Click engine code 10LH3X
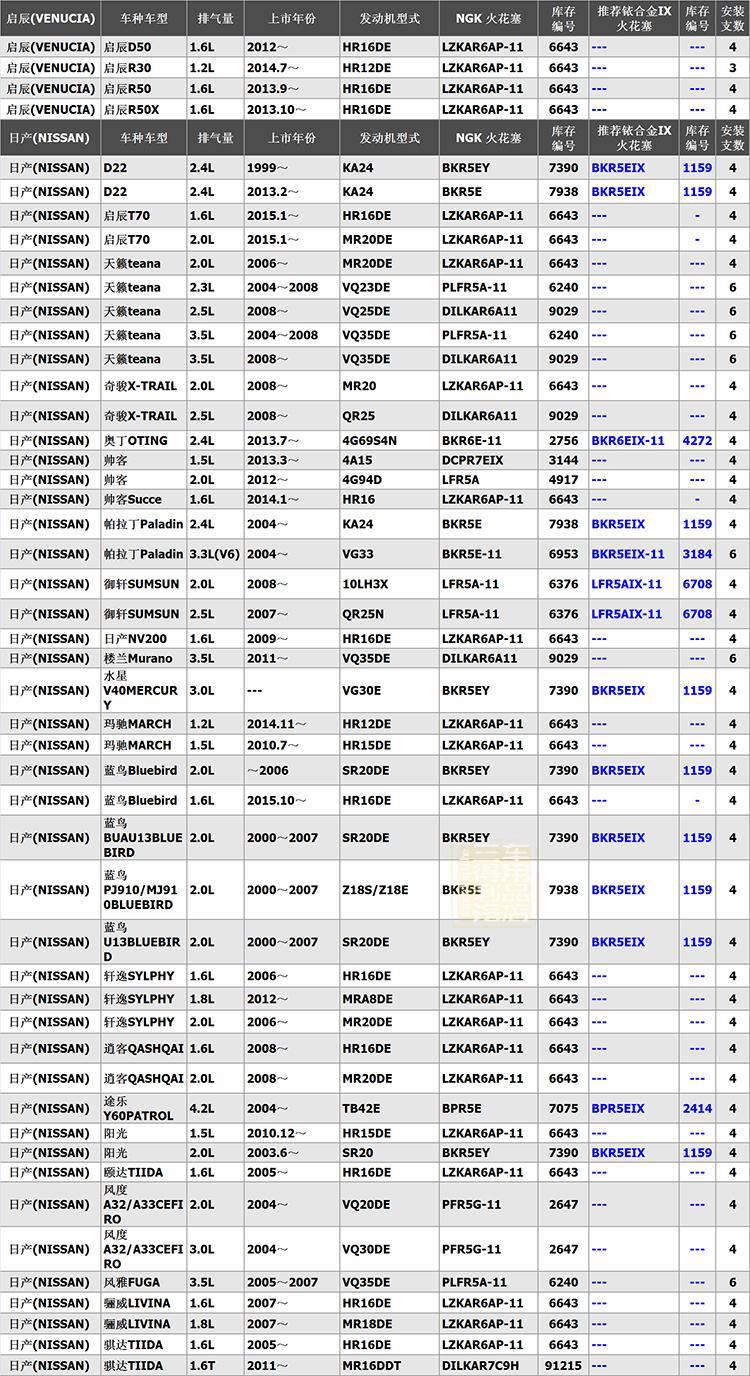Screen dimensions: 750x1376 (363, 584)
